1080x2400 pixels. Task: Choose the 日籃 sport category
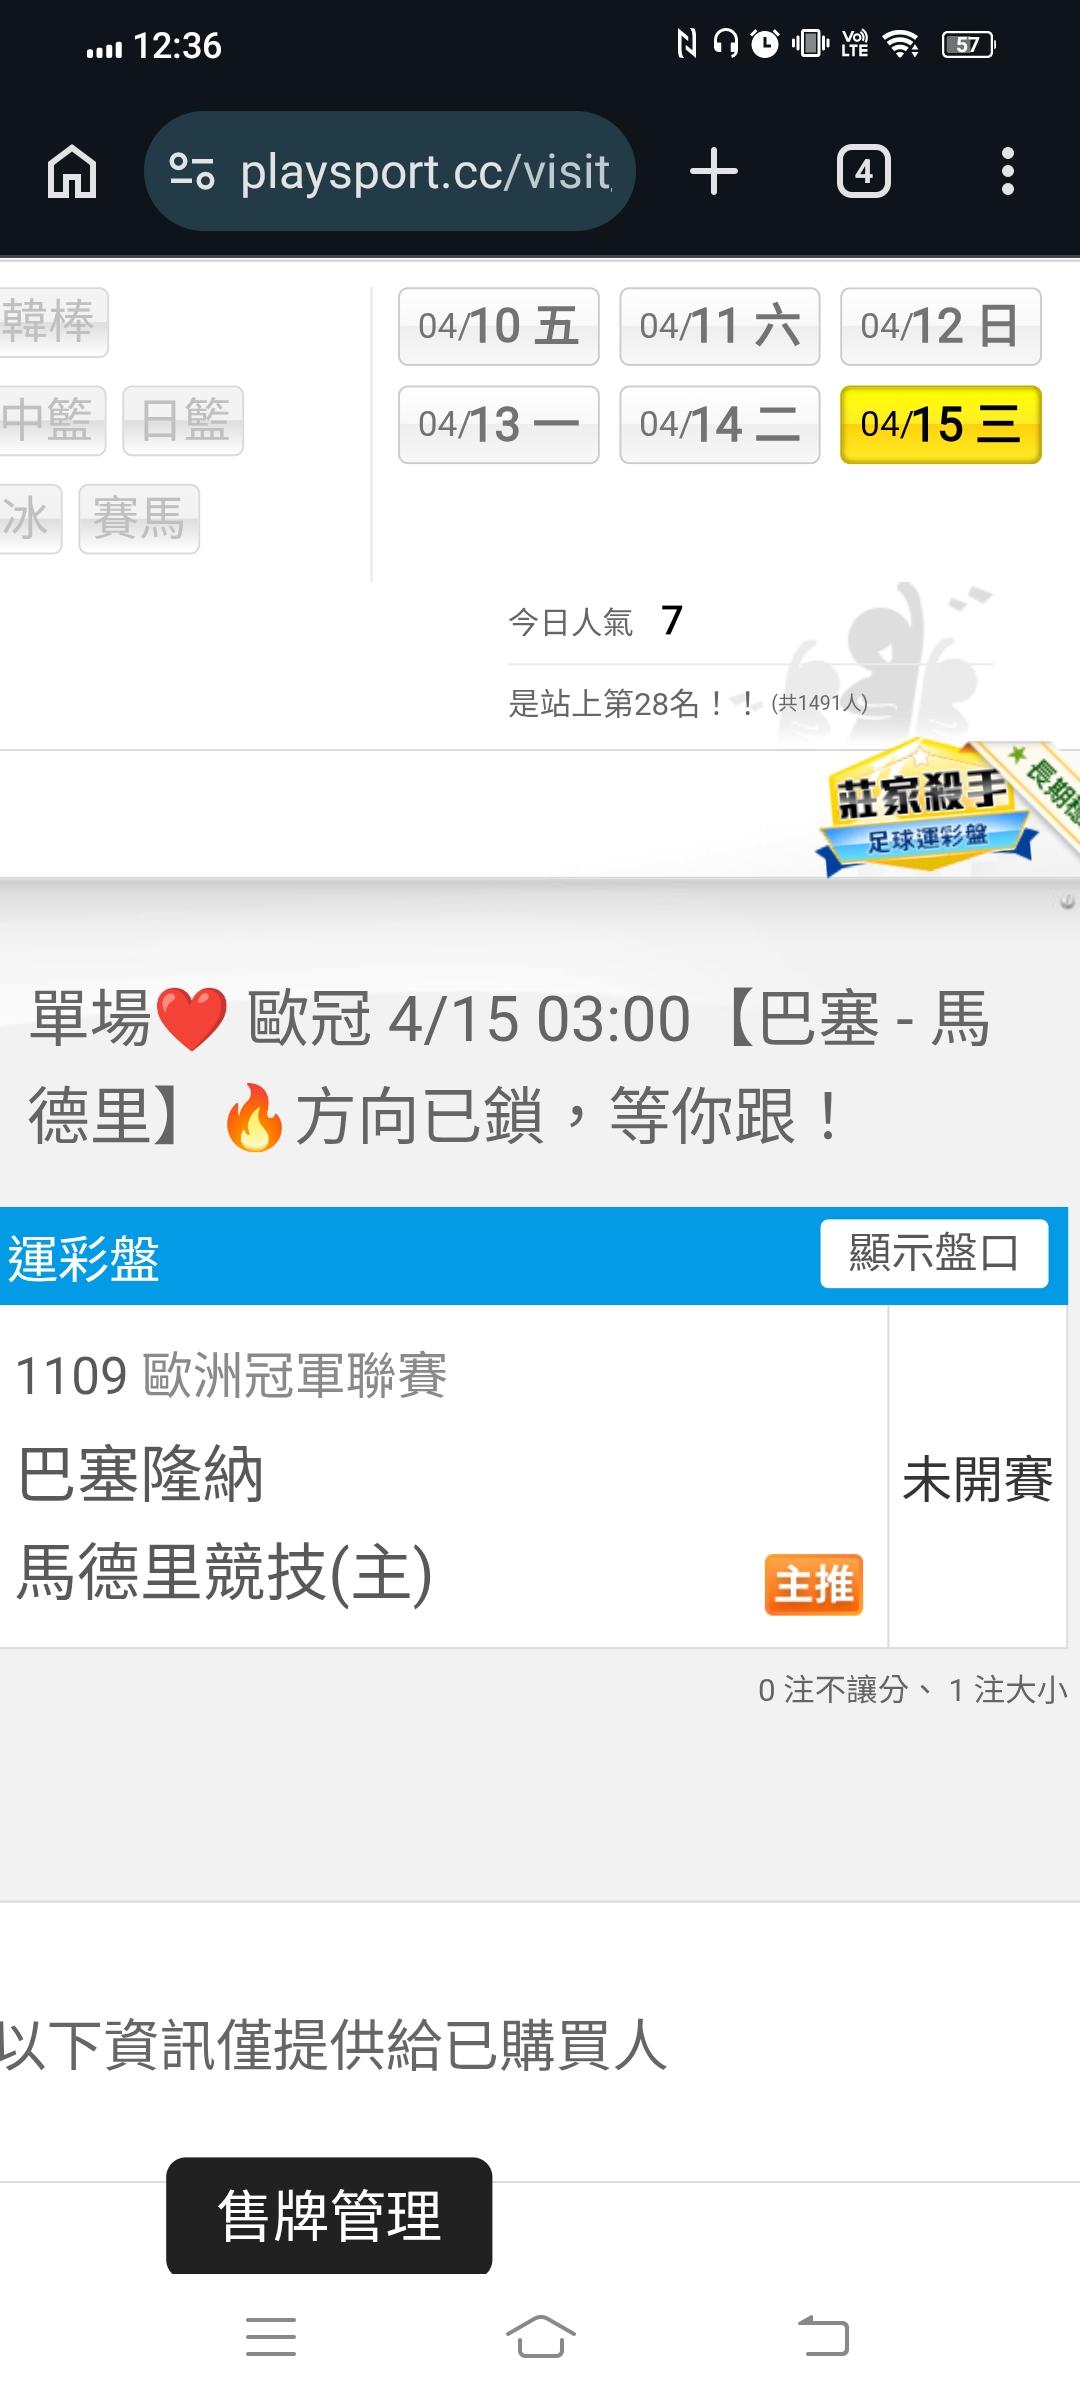pos(183,420)
